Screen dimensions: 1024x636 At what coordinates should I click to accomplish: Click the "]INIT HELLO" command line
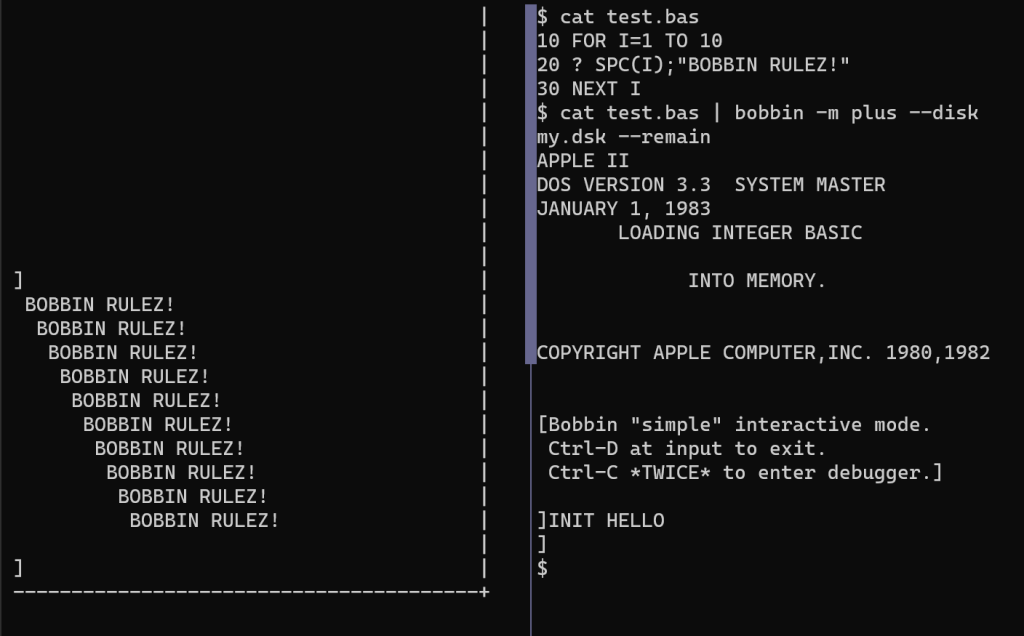[x=600, y=520]
